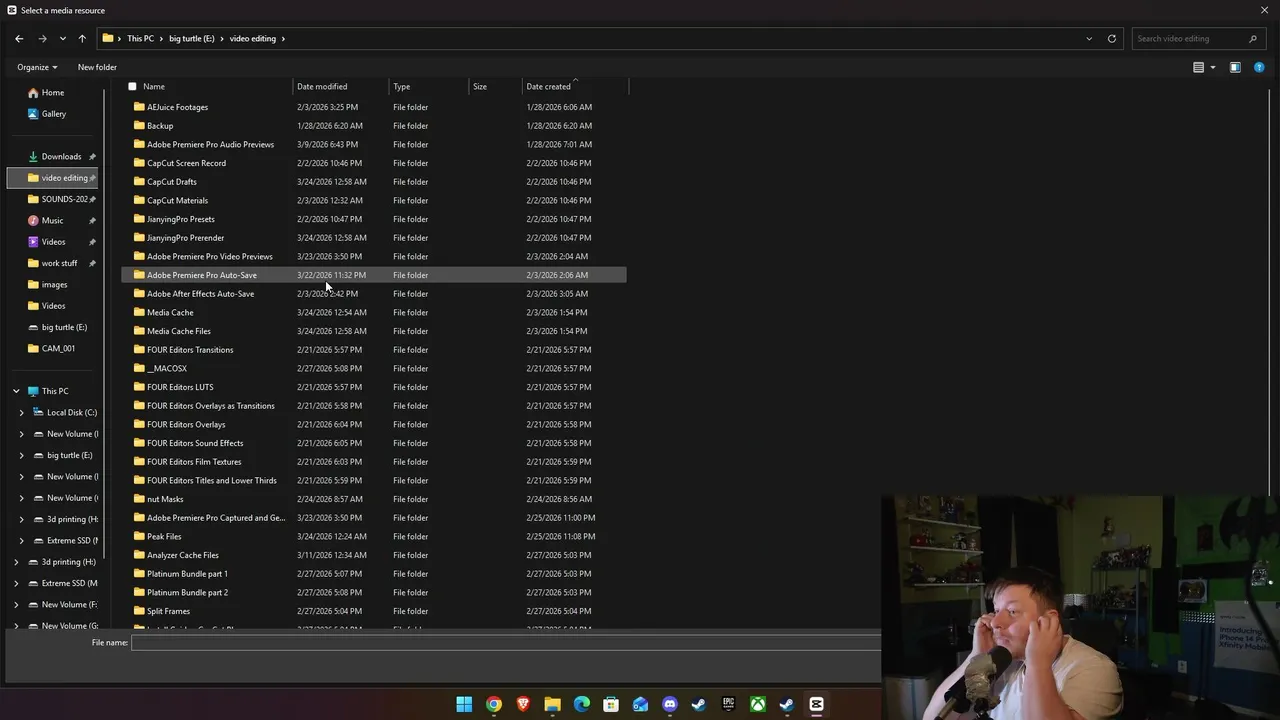Select the __MACOSX folder row
The image size is (1280, 720).
pos(374,368)
